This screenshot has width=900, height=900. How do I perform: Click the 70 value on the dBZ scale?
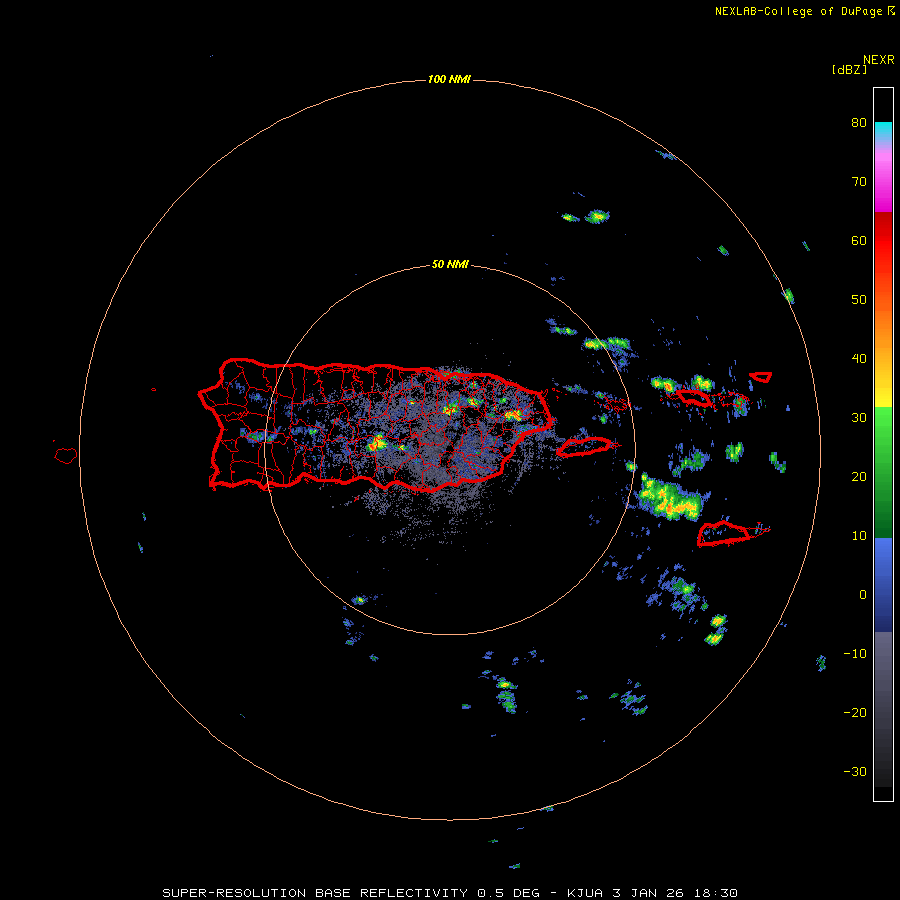point(859,182)
